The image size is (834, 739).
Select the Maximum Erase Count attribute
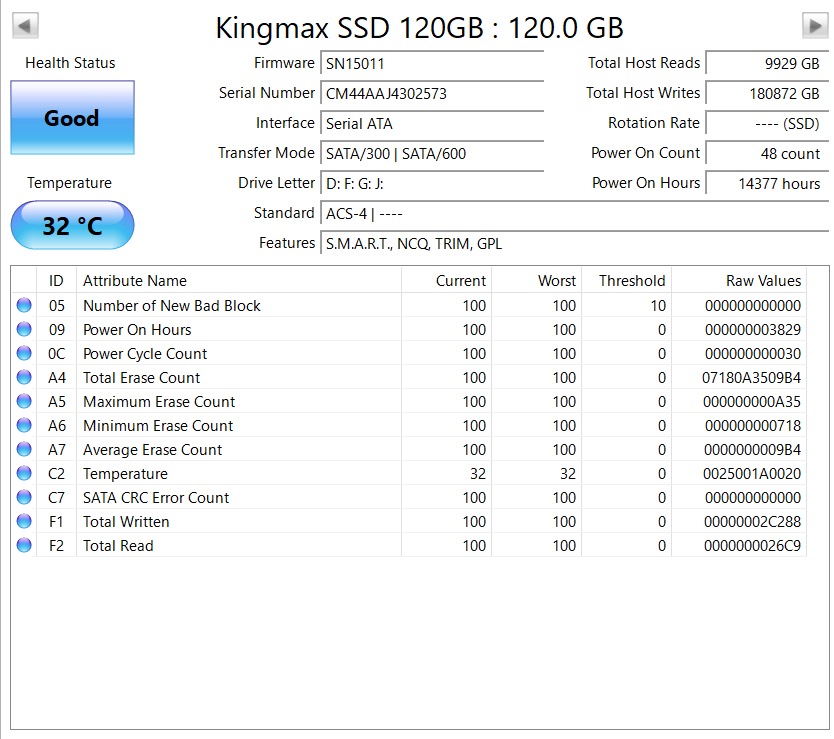(x=159, y=401)
